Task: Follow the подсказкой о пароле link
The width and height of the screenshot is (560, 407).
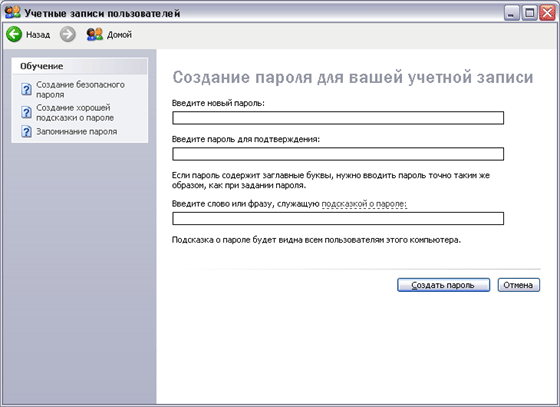Action: pyautogui.click(x=364, y=204)
